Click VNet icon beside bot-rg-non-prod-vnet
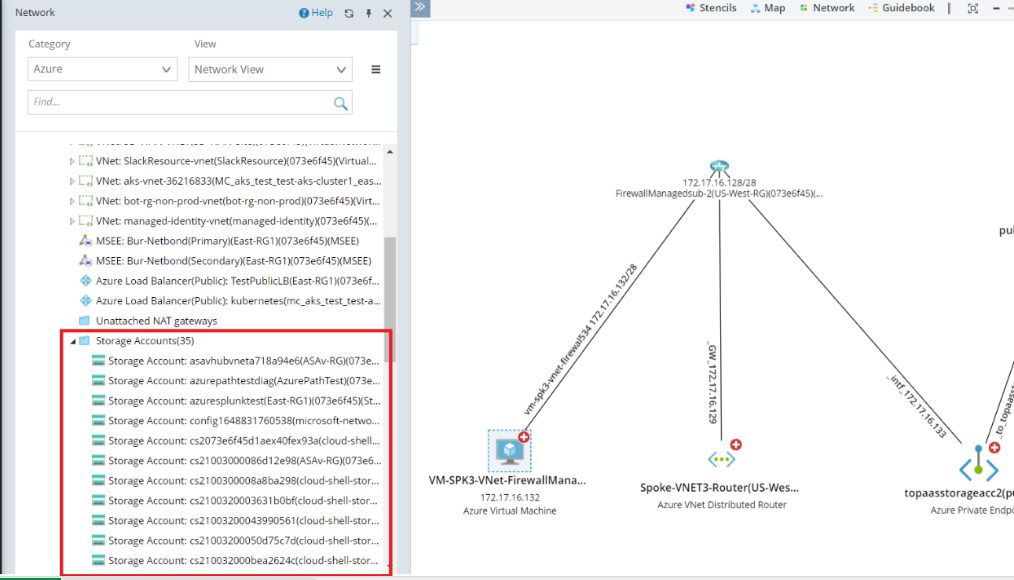This screenshot has height=580, width=1014. click(x=85, y=201)
